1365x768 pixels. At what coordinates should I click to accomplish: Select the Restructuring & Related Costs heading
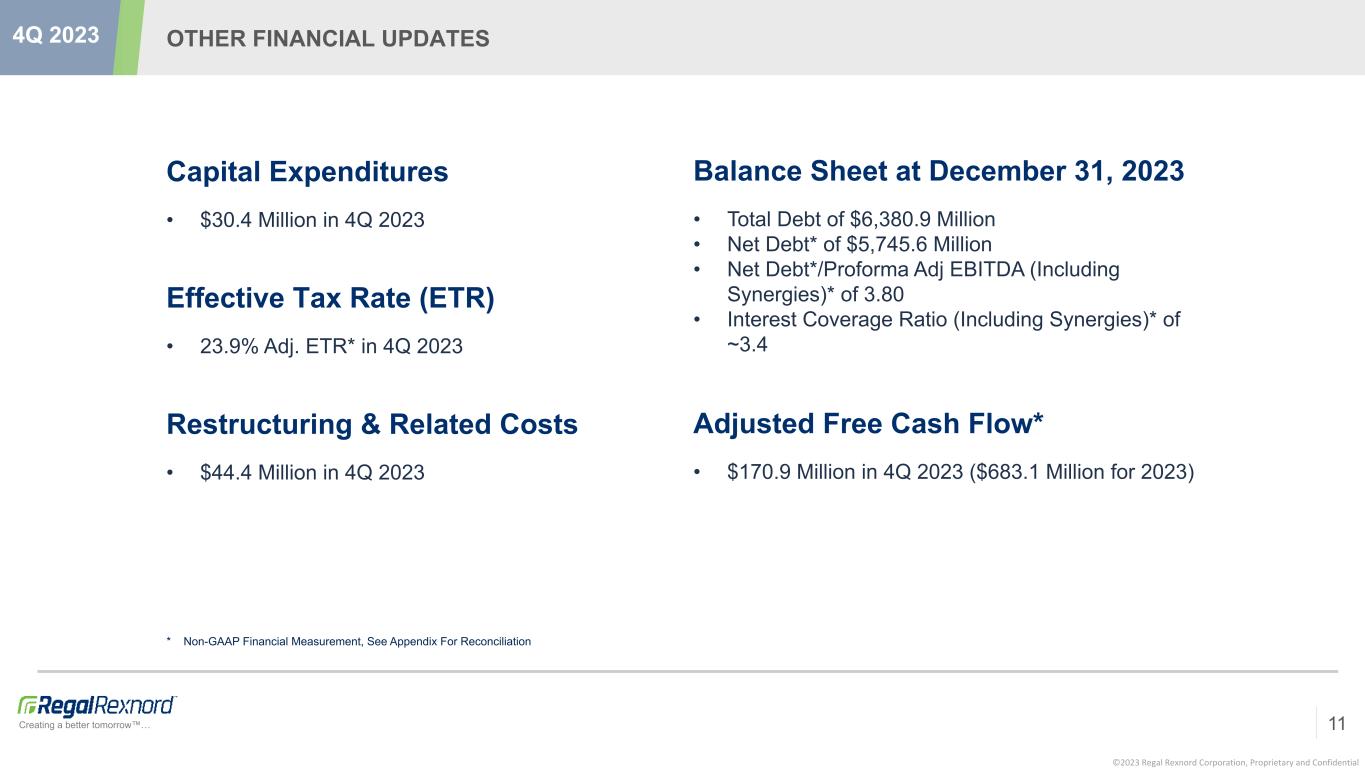(x=372, y=425)
